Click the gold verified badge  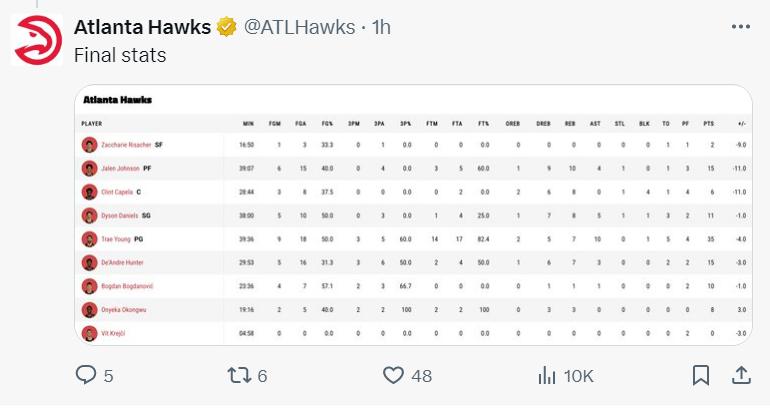[x=226, y=27]
